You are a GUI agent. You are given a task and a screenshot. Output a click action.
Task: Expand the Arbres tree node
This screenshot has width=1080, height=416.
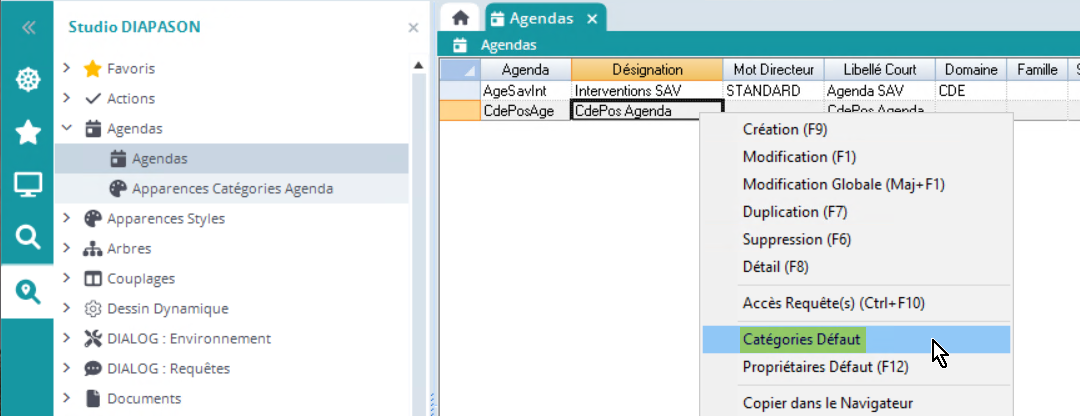pos(67,249)
